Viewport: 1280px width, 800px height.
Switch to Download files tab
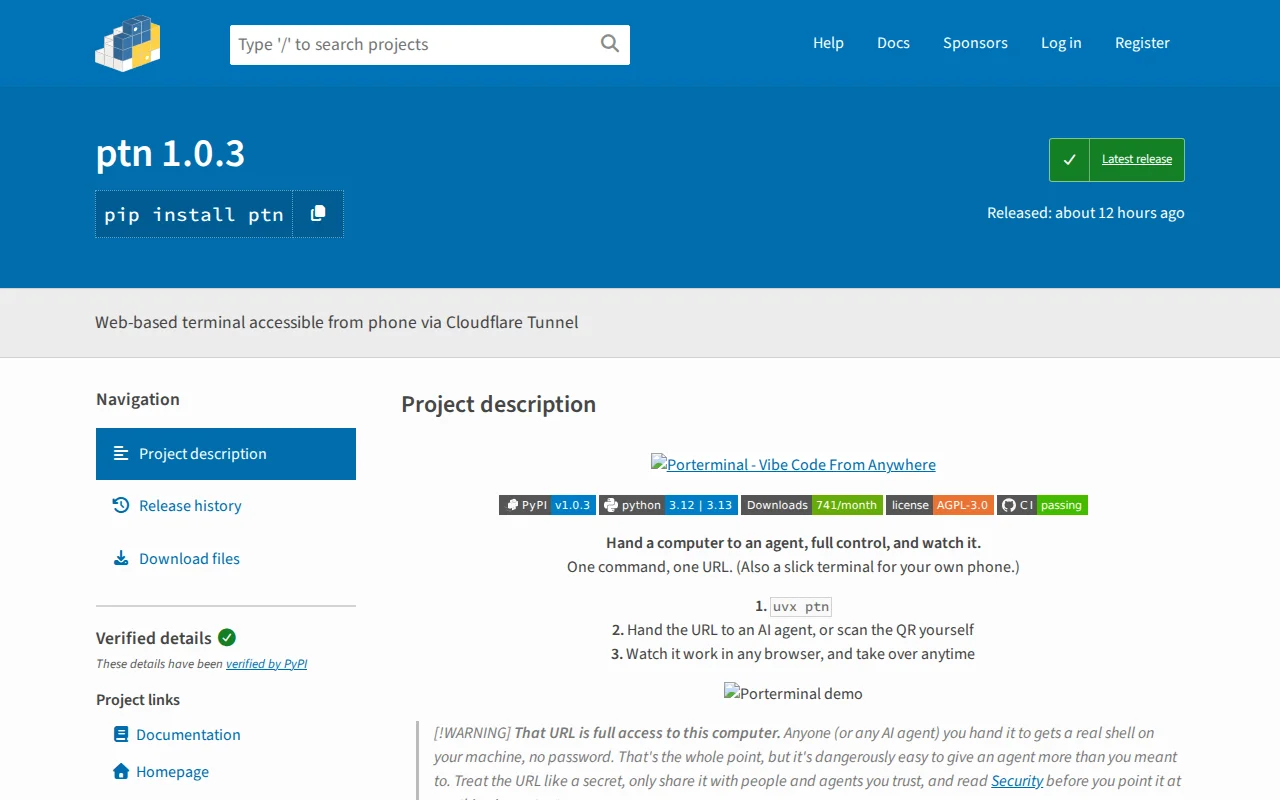click(x=226, y=559)
